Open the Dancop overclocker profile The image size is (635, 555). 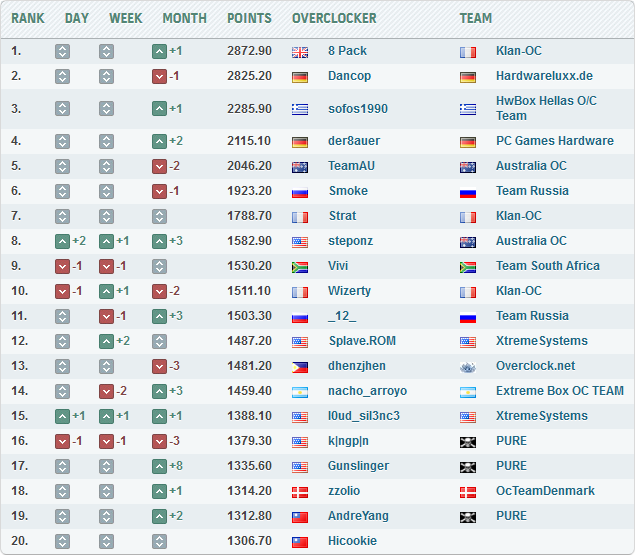349,76
